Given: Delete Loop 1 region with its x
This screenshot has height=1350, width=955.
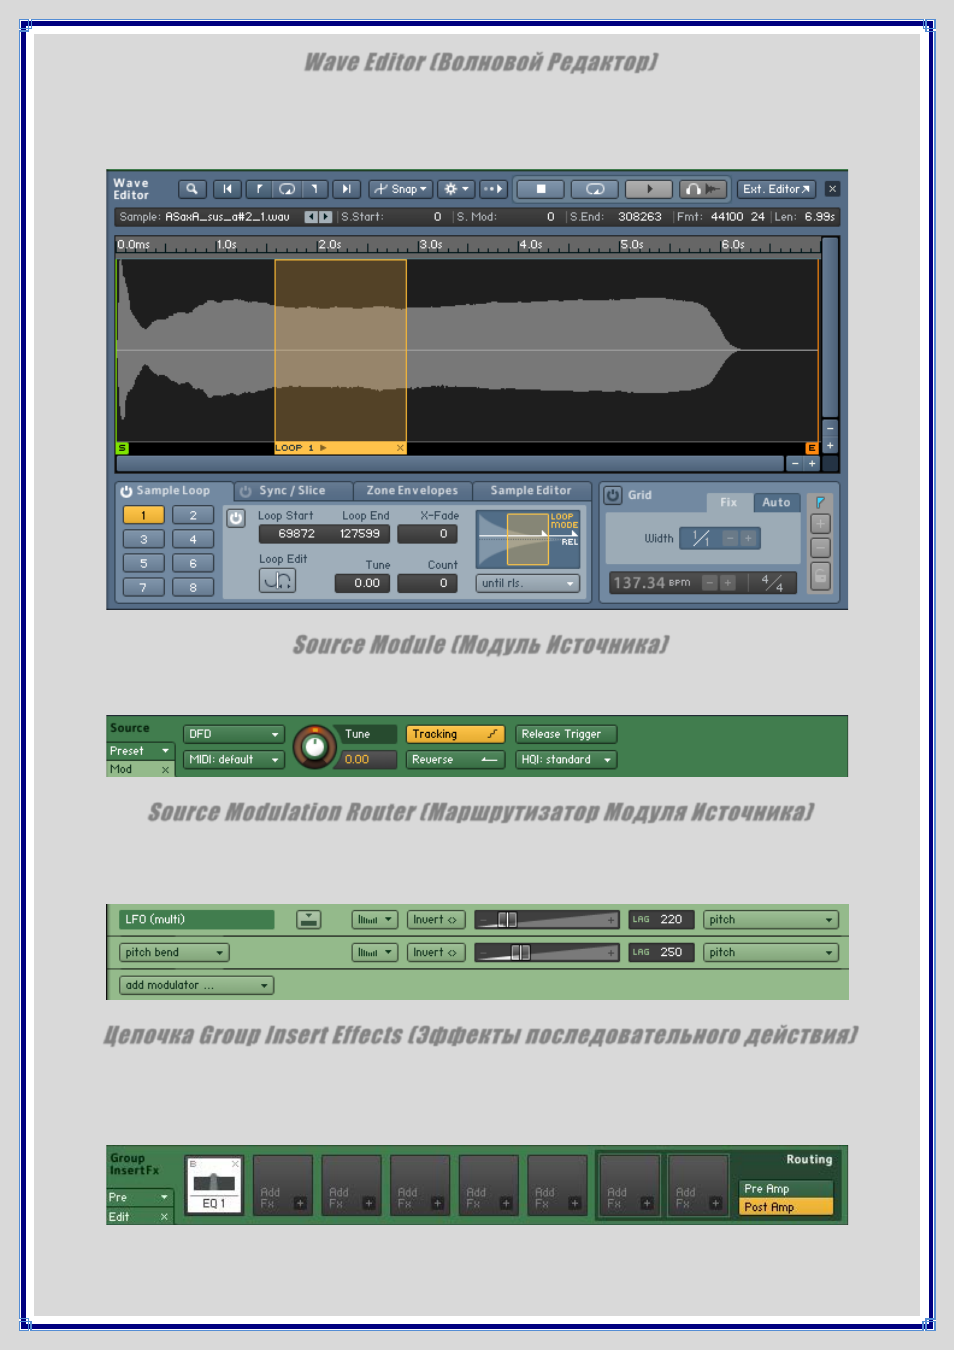Looking at the screenshot, I should [x=400, y=448].
